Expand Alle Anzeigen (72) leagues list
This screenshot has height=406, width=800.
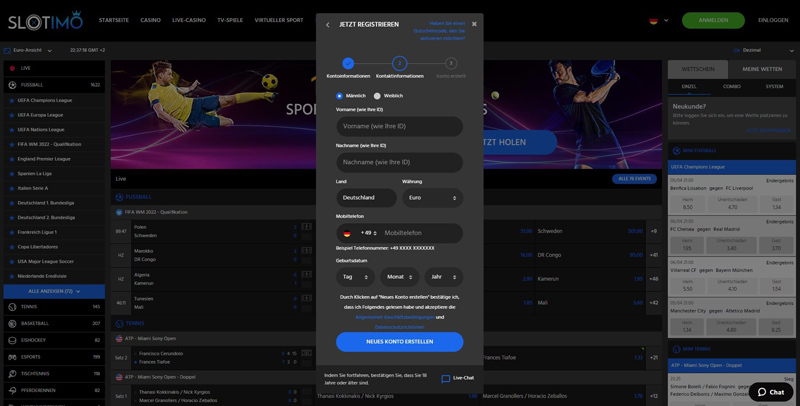tap(54, 291)
